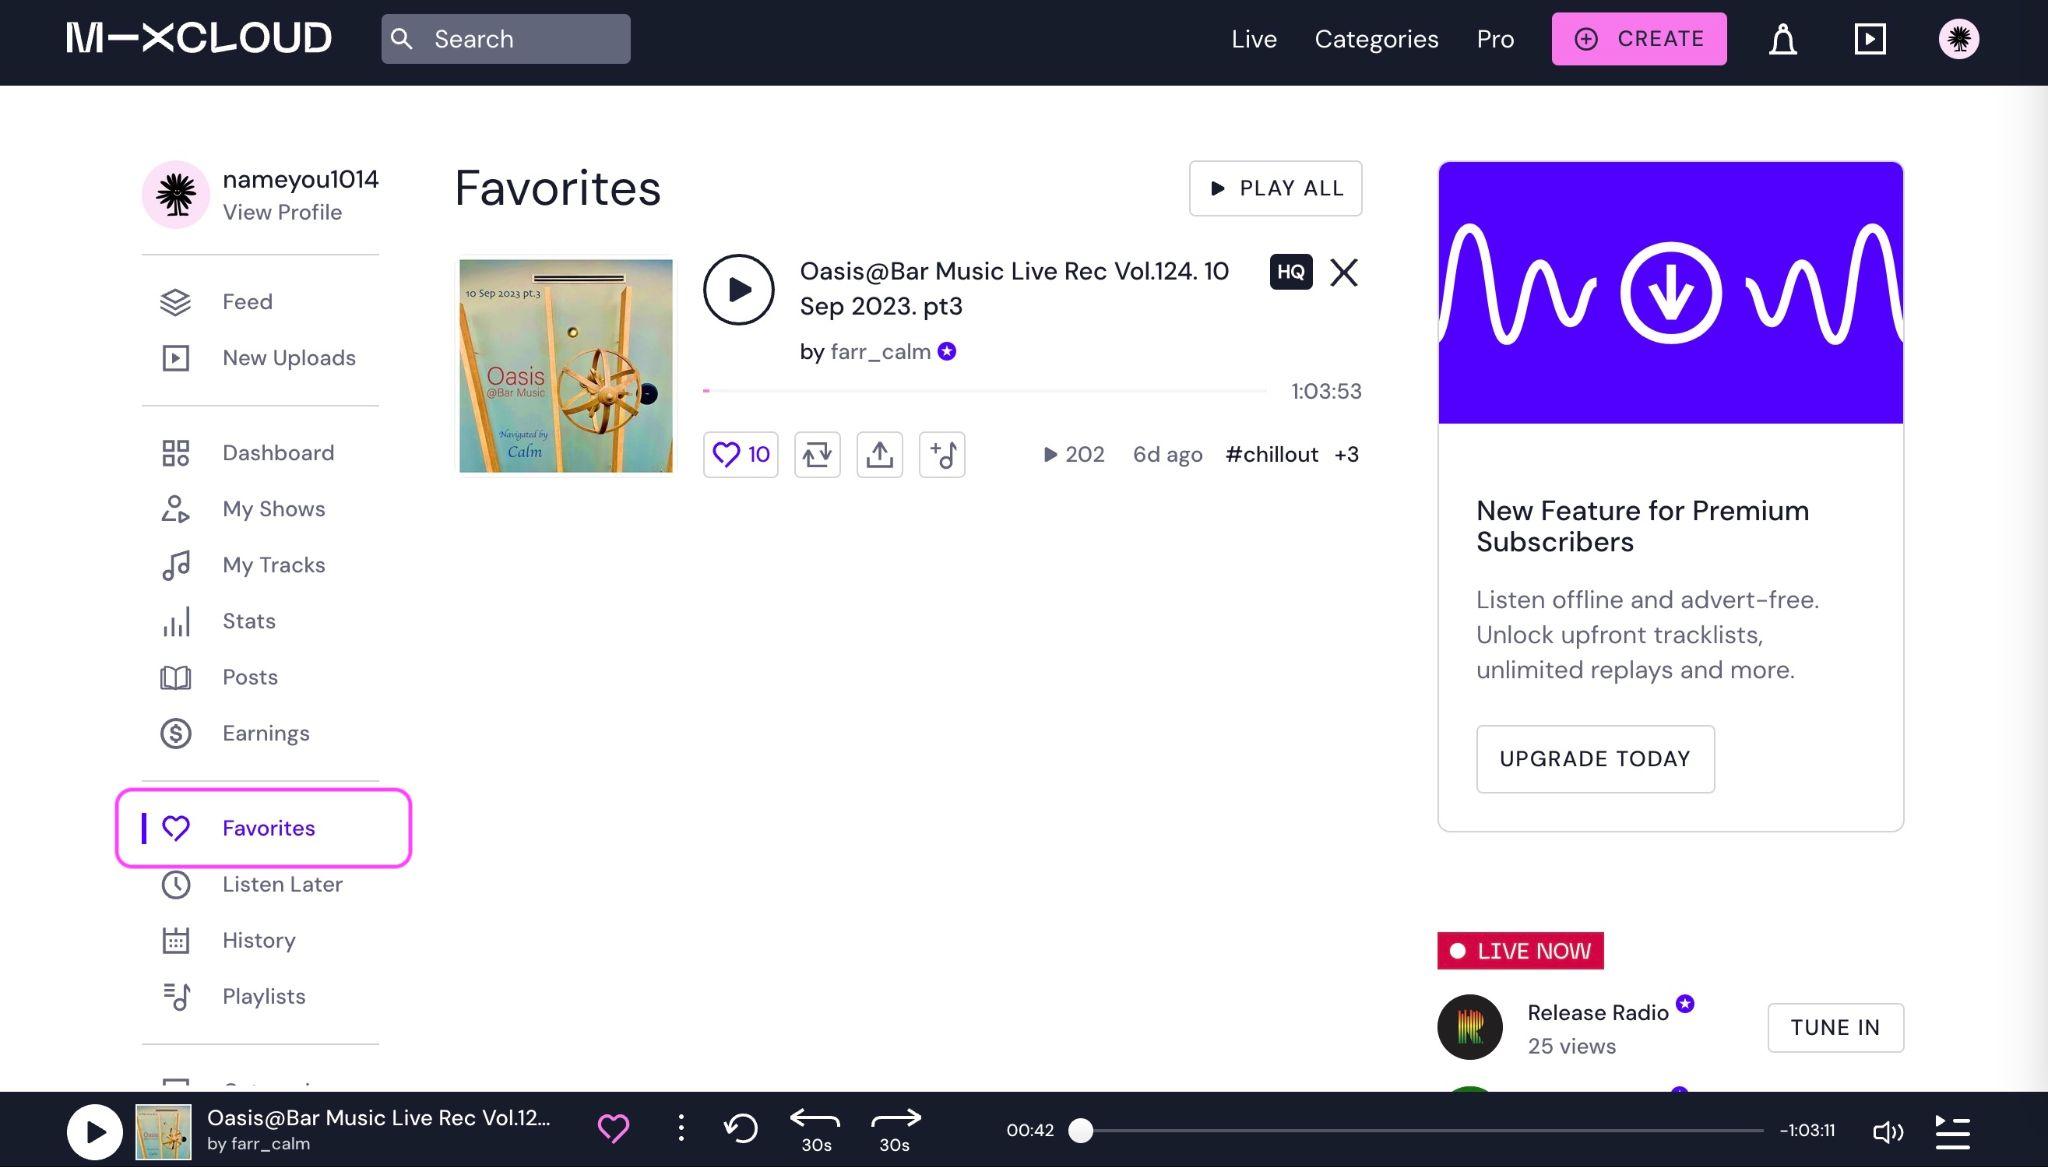Screen dimensions: 2048x1167
Task: Open the up next queue icon
Action: [x=1952, y=1132]
